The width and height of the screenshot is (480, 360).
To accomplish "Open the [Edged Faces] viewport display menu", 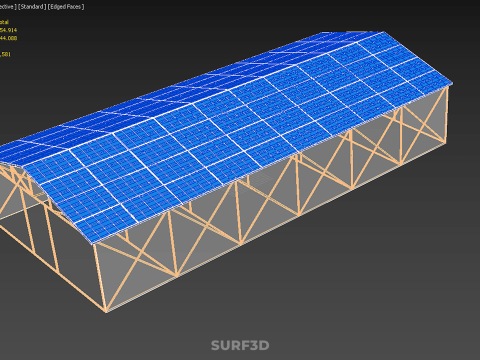I will pyautogui.click(x=66, y=7).
